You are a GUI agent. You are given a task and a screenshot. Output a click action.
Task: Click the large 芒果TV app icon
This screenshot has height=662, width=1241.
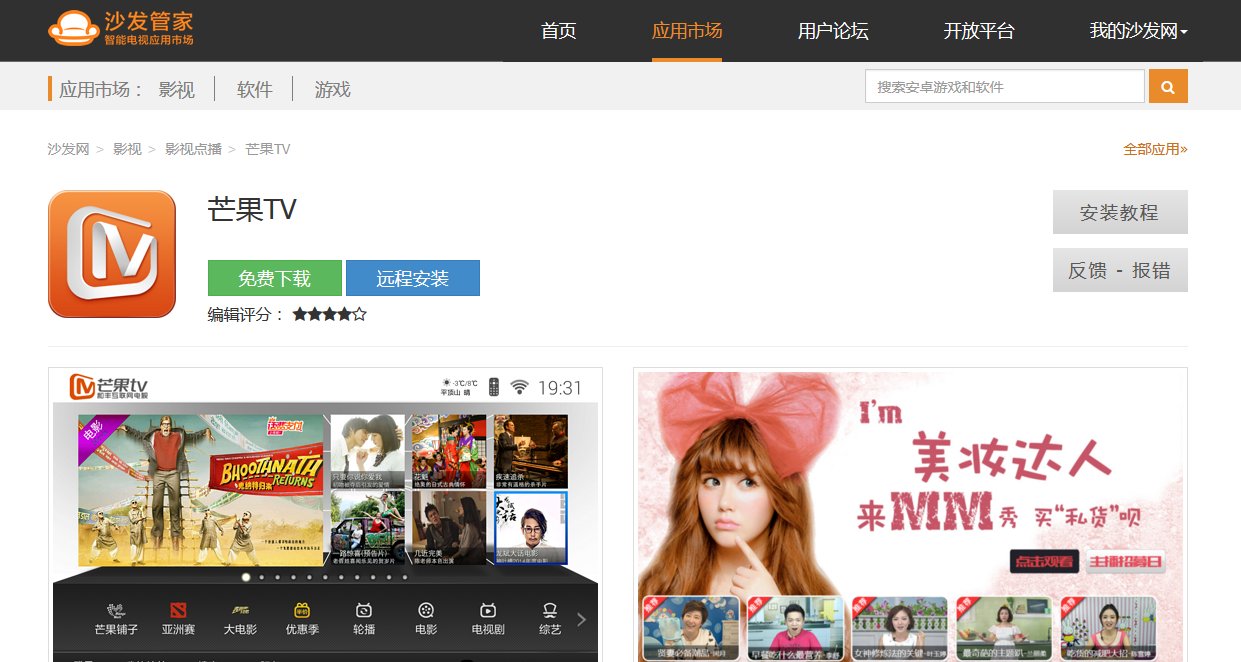(x=112, y=254)
